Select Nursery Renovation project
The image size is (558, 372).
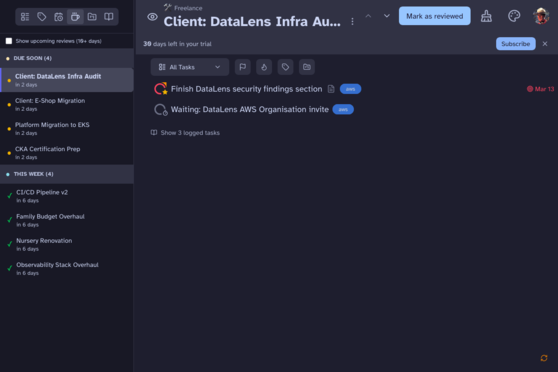point(67,245)
